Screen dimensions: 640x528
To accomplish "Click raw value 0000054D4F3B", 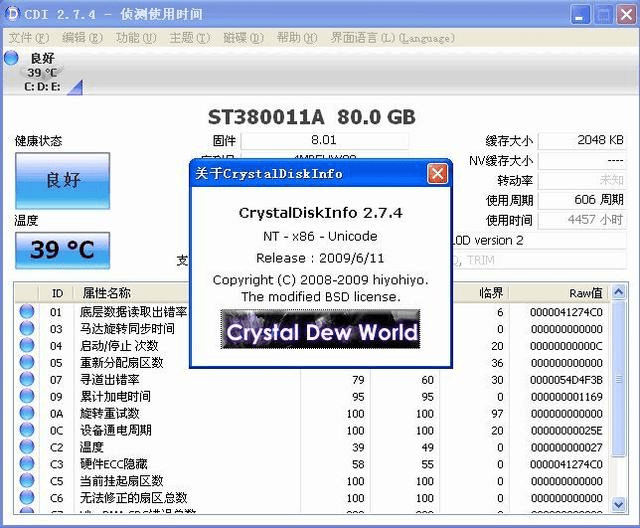I will (567, 380).
